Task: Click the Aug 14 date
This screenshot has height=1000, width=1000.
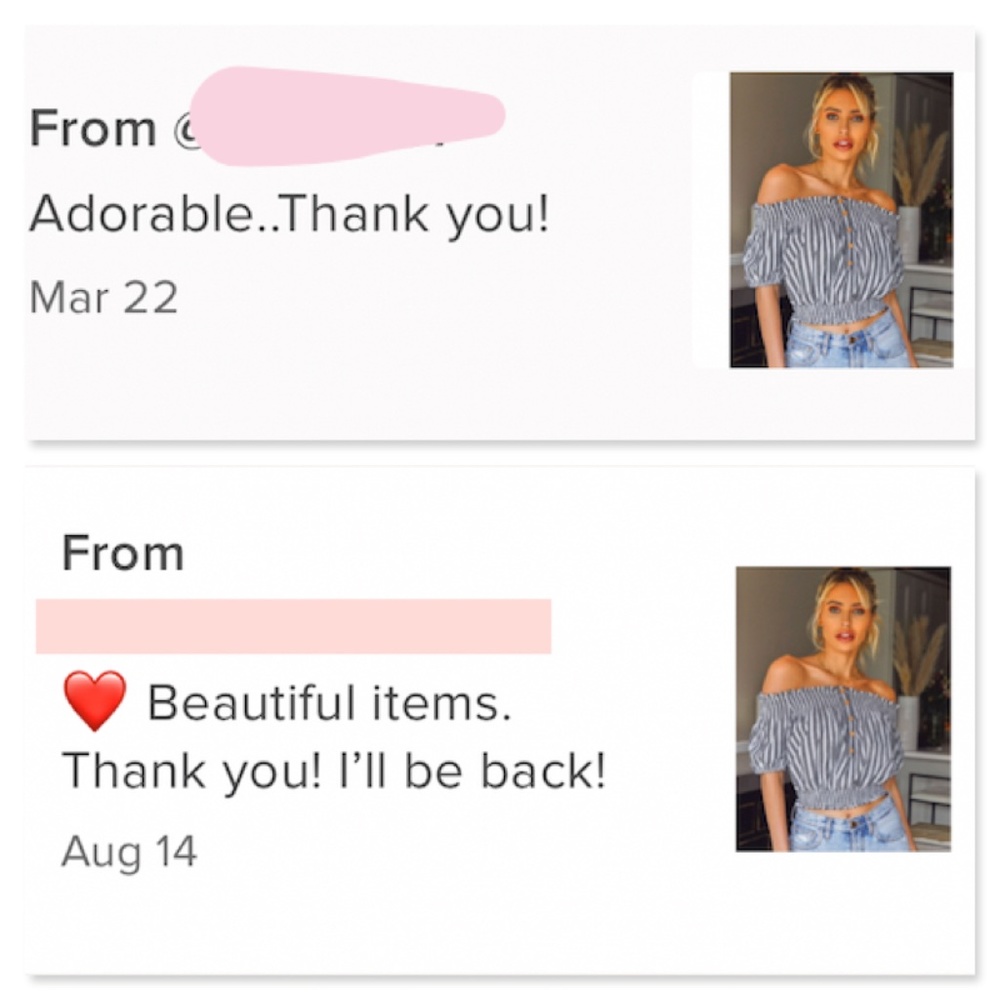Action: click(x=129, y=852)
